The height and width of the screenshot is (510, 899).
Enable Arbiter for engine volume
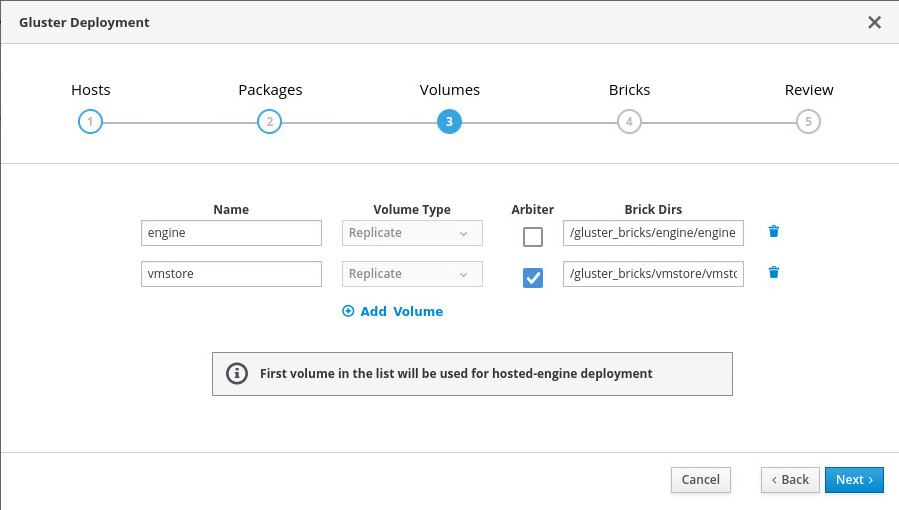[533, 237]
